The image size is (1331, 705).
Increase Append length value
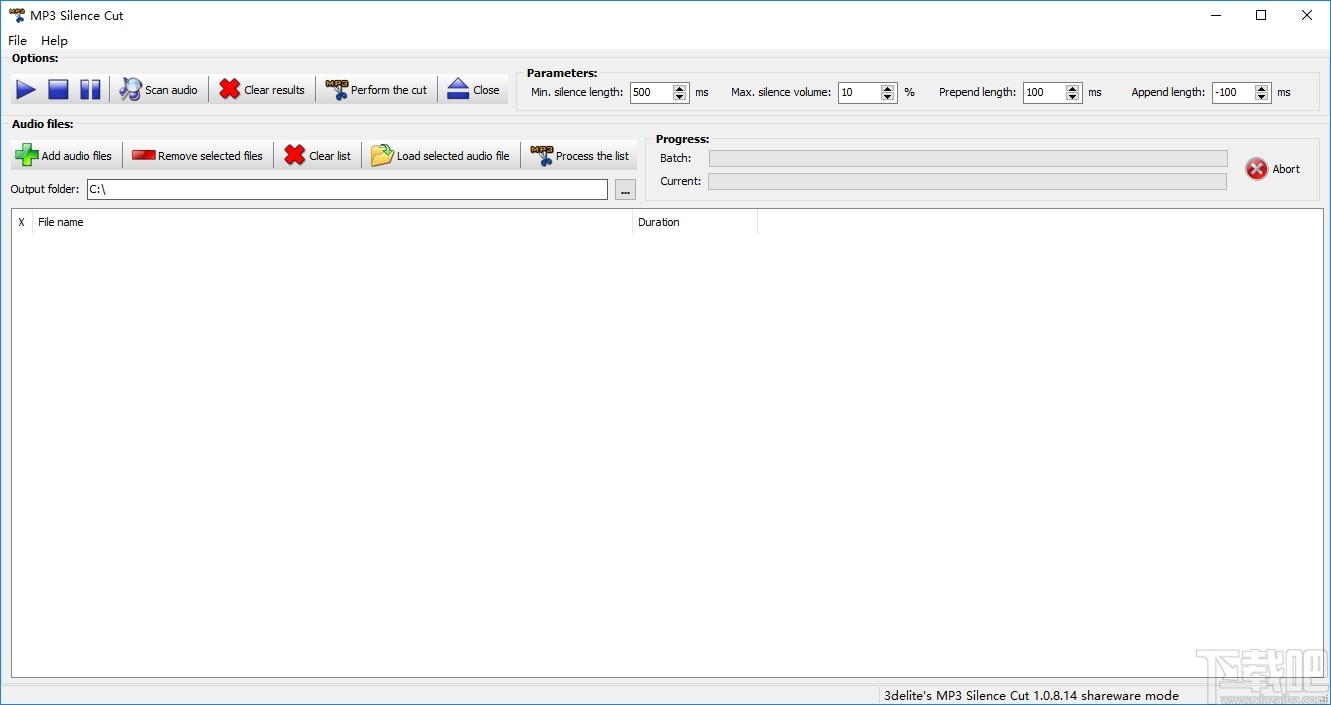click(x=1263, y=88)
